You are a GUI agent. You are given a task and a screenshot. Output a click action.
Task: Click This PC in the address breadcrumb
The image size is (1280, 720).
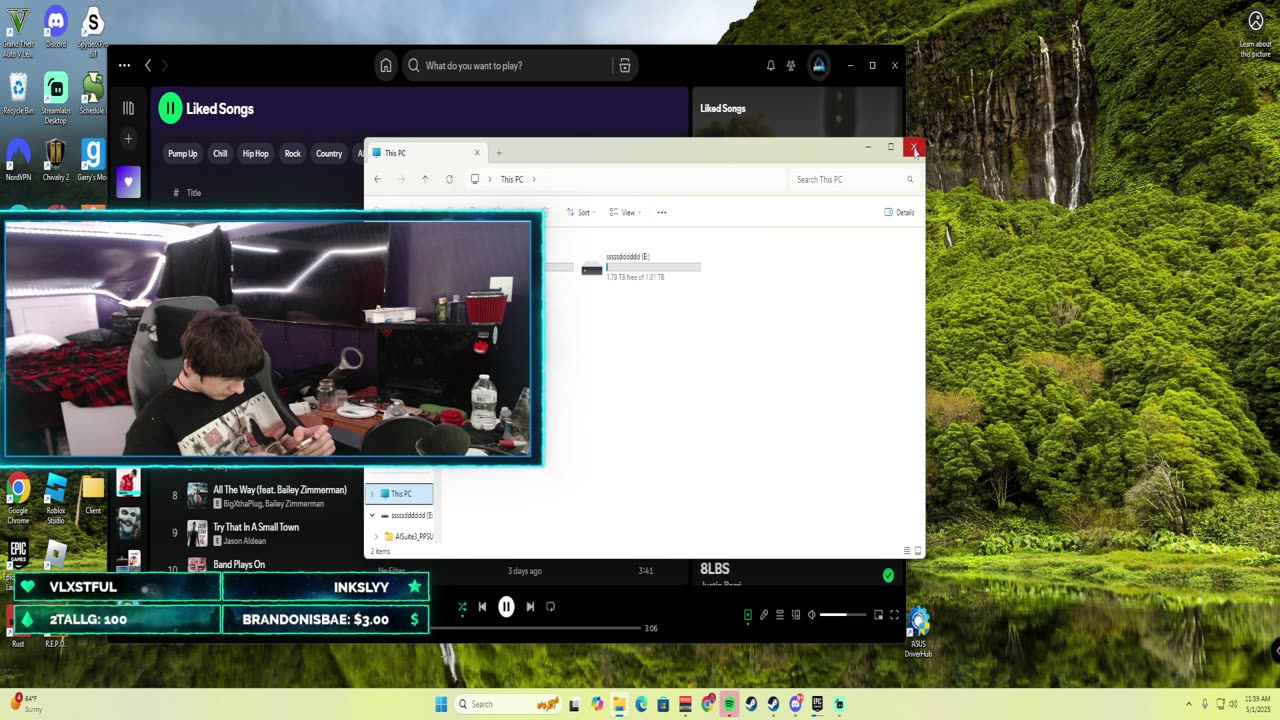coord(512,180)
